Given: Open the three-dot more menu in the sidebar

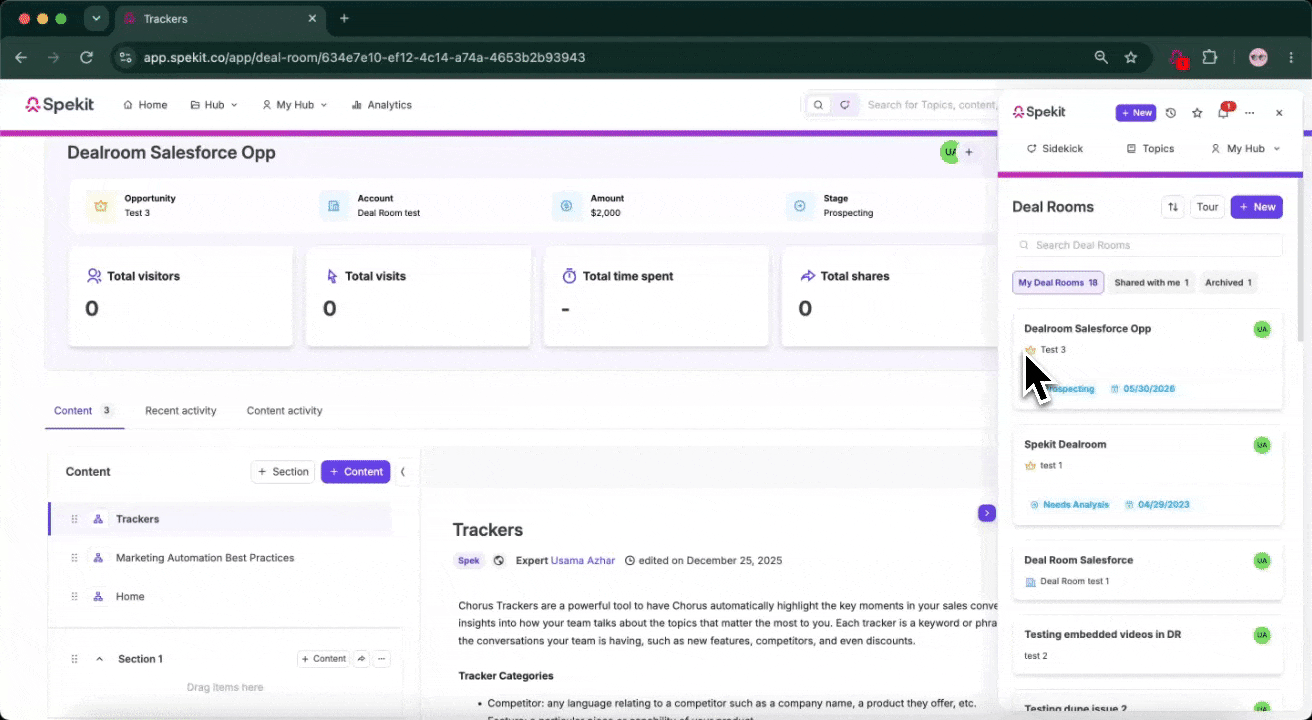Looking at the screenshot, I should [x=1250, y=113].
